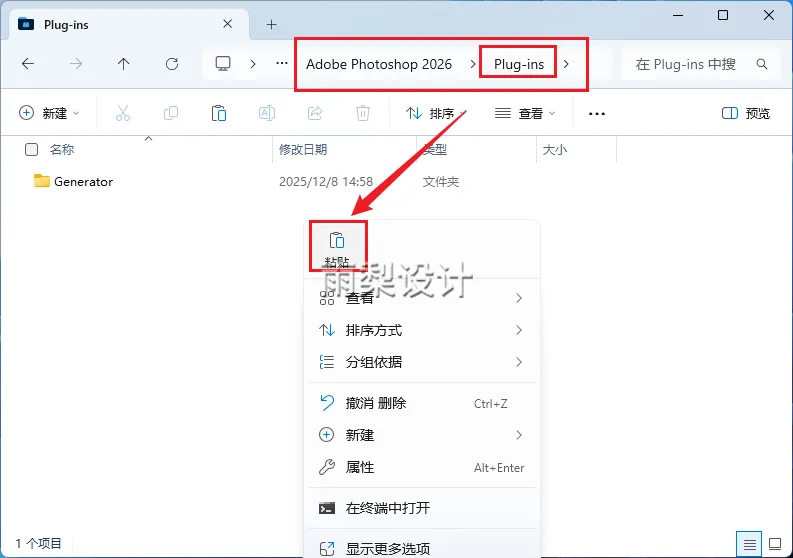
Task: Click the This PC monitor icon
Action: pos(223,64)
